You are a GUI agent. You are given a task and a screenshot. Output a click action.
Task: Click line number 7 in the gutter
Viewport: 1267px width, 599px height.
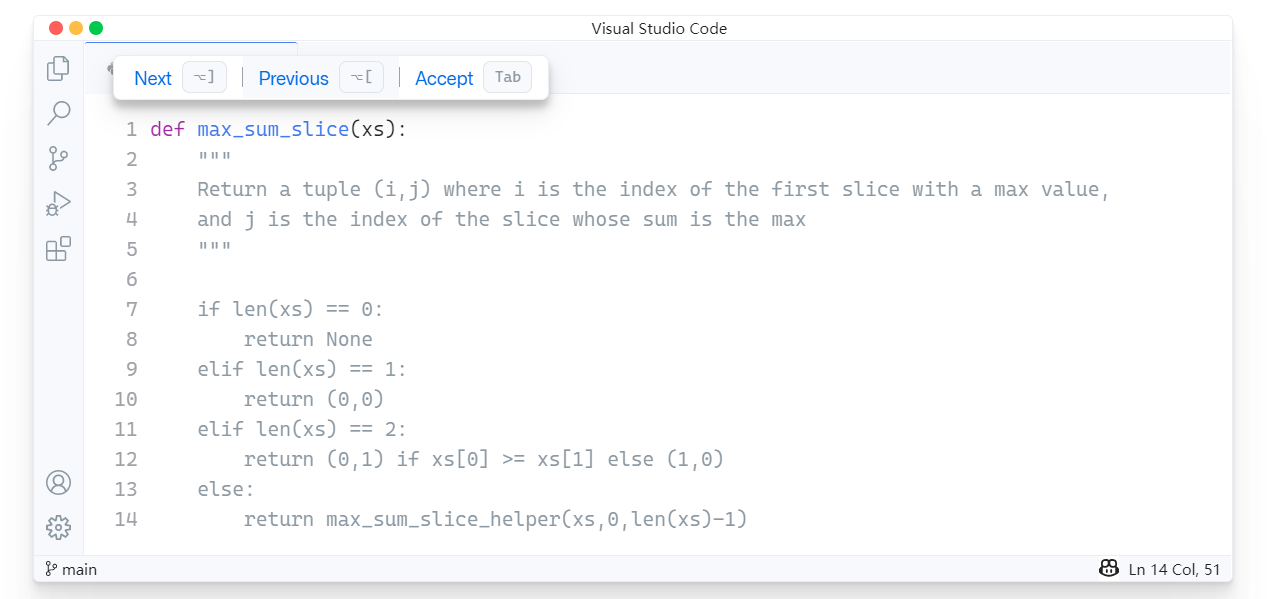pyautogui.click(x=132, y=309)
